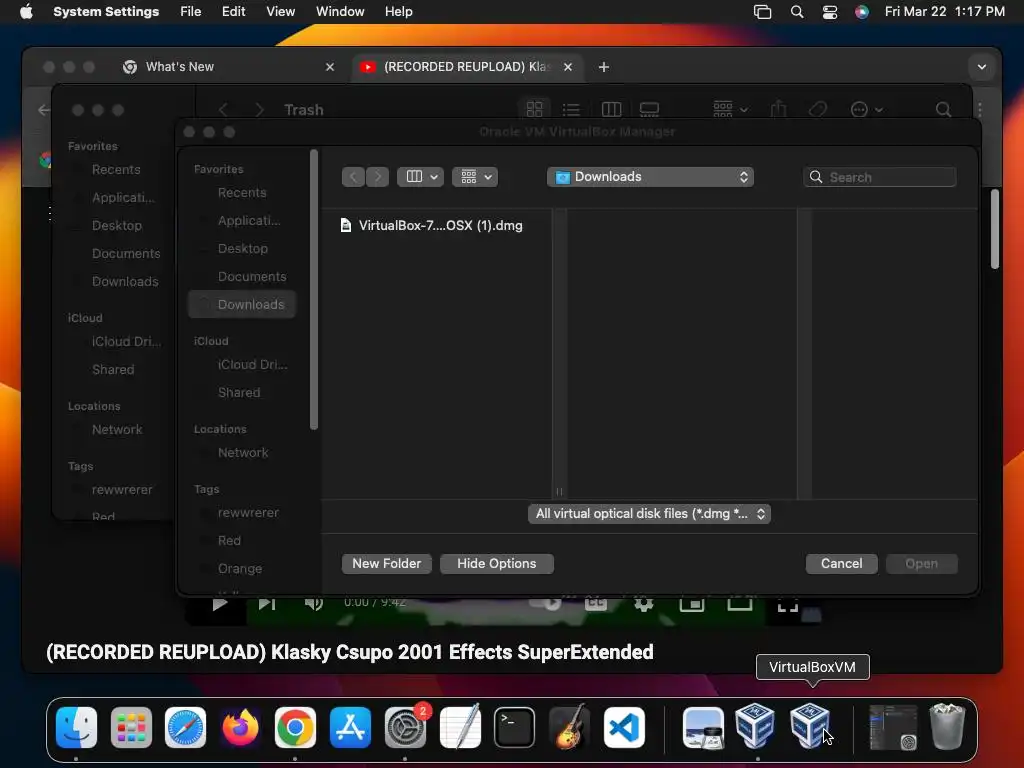
Task: Select the Orange tag in dialog sidebar
Action: [240, 568]
